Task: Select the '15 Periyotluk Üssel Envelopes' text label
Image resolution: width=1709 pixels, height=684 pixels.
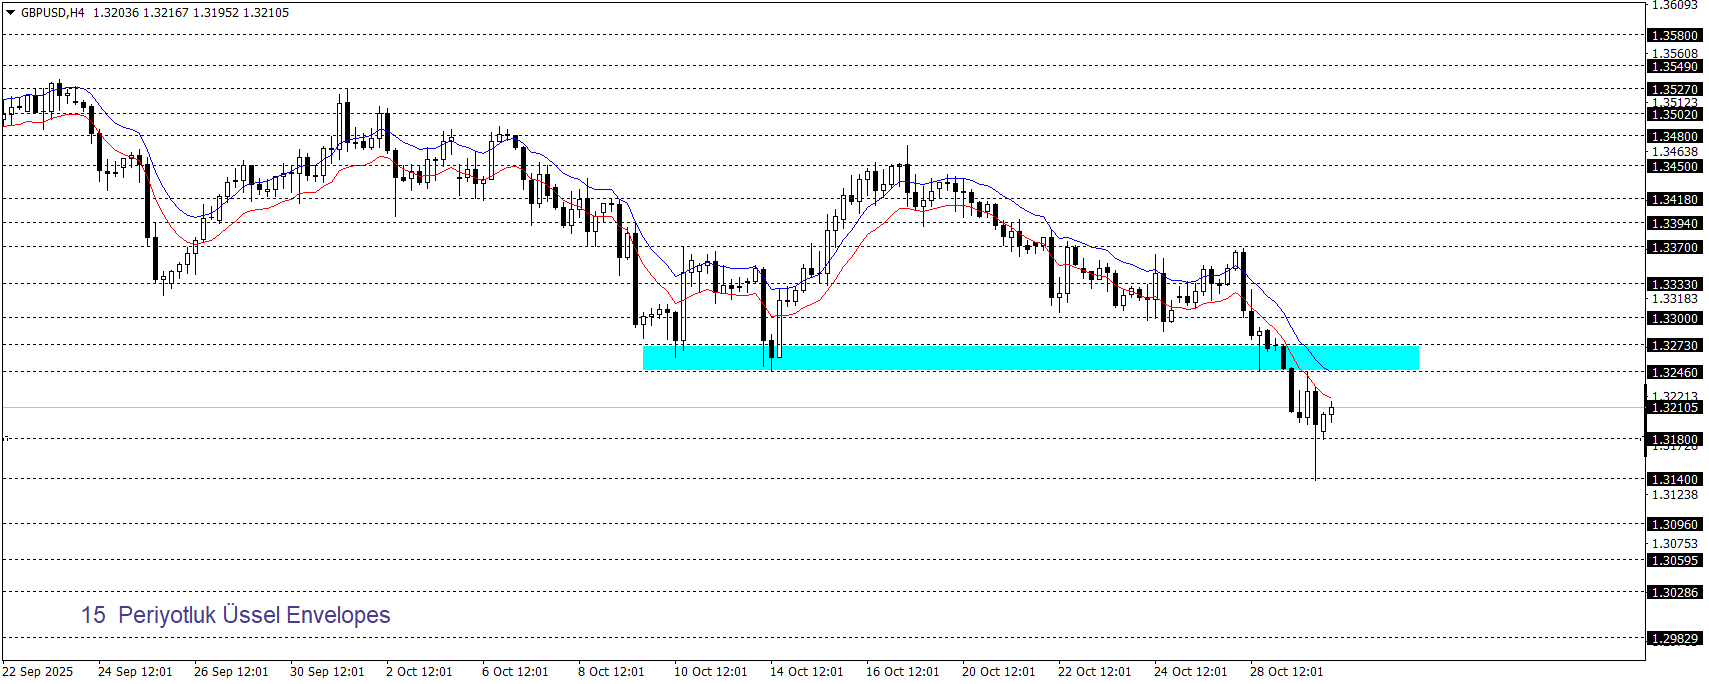Action: (x=236, y=615)
